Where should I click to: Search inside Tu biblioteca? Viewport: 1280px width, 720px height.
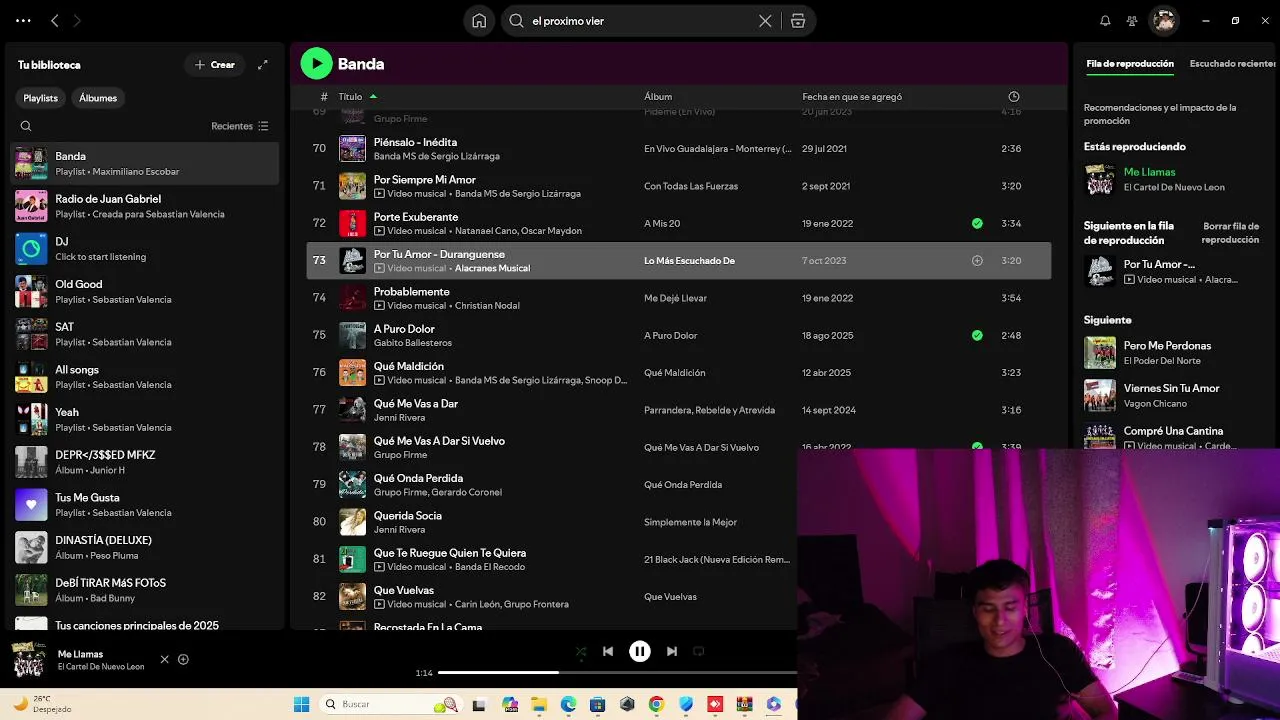point(26,126)
